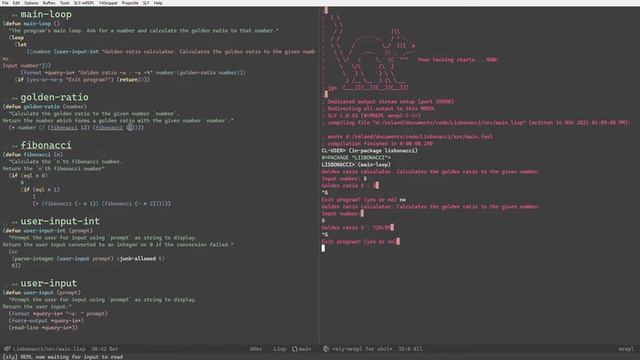Click the 'parse-integer' line with :junk-allowed
This screenshot has width=640, height=360.
[x=89, y=258]
